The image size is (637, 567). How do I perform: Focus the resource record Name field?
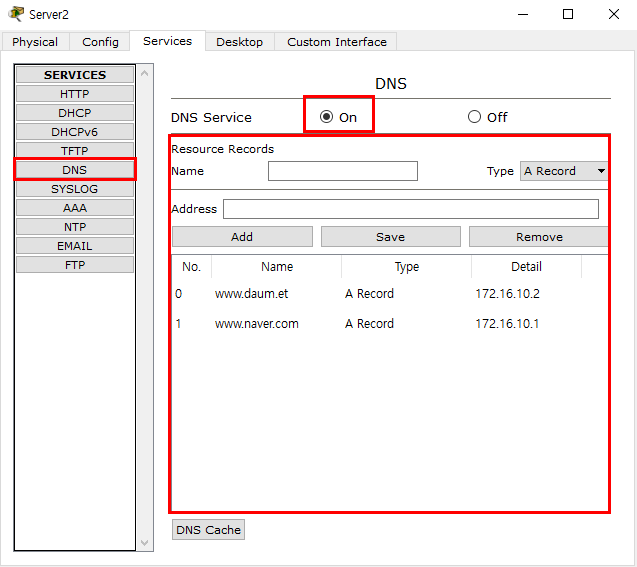point(342,171)
